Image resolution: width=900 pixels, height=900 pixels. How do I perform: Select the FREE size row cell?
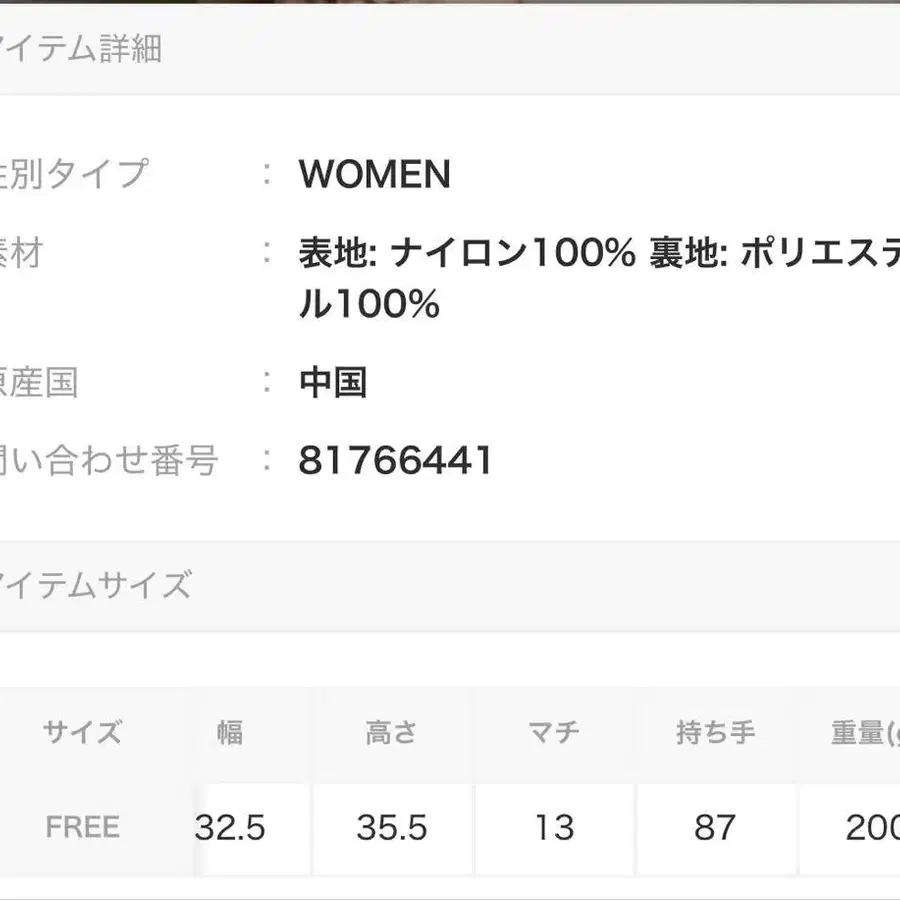point(82,827)
